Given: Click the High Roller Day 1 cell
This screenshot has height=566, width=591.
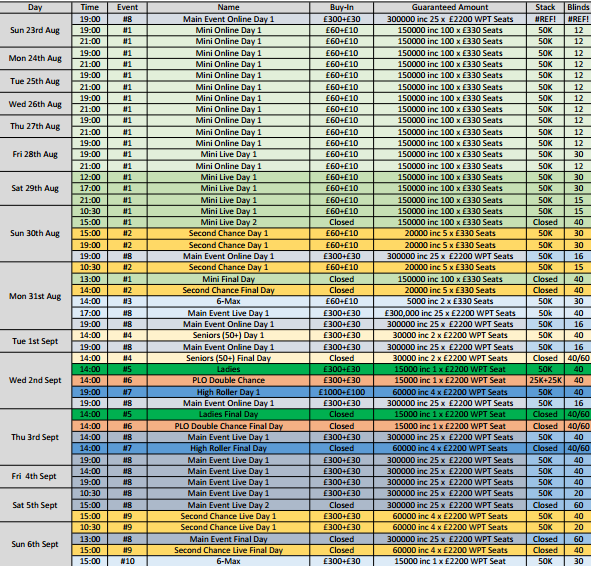Looking at the screenshot, I should tap(228, 392).
